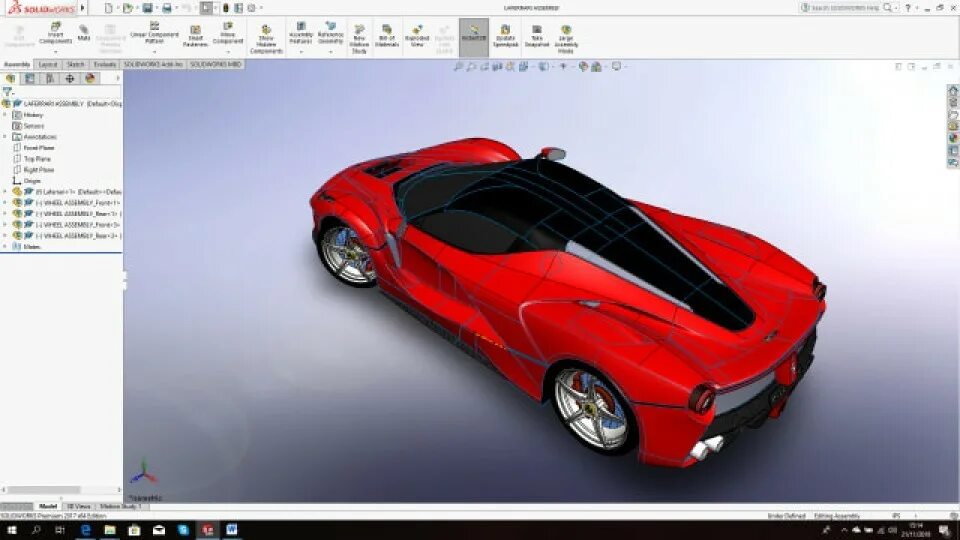Open the DimXpertManager tab
This screenshot has height=540, width=960.
[69, 78]
